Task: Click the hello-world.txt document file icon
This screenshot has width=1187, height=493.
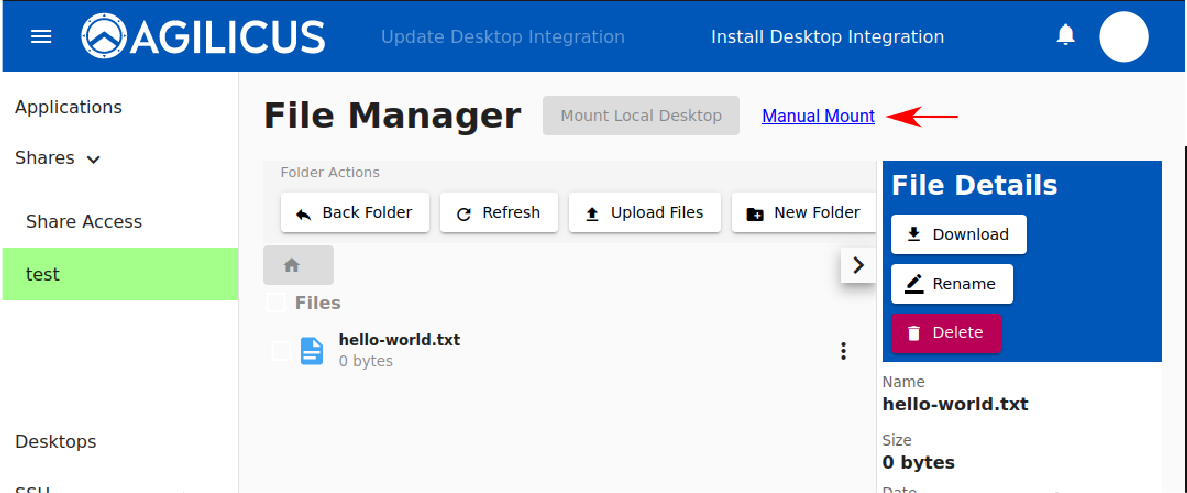Action: click(312, 350)
